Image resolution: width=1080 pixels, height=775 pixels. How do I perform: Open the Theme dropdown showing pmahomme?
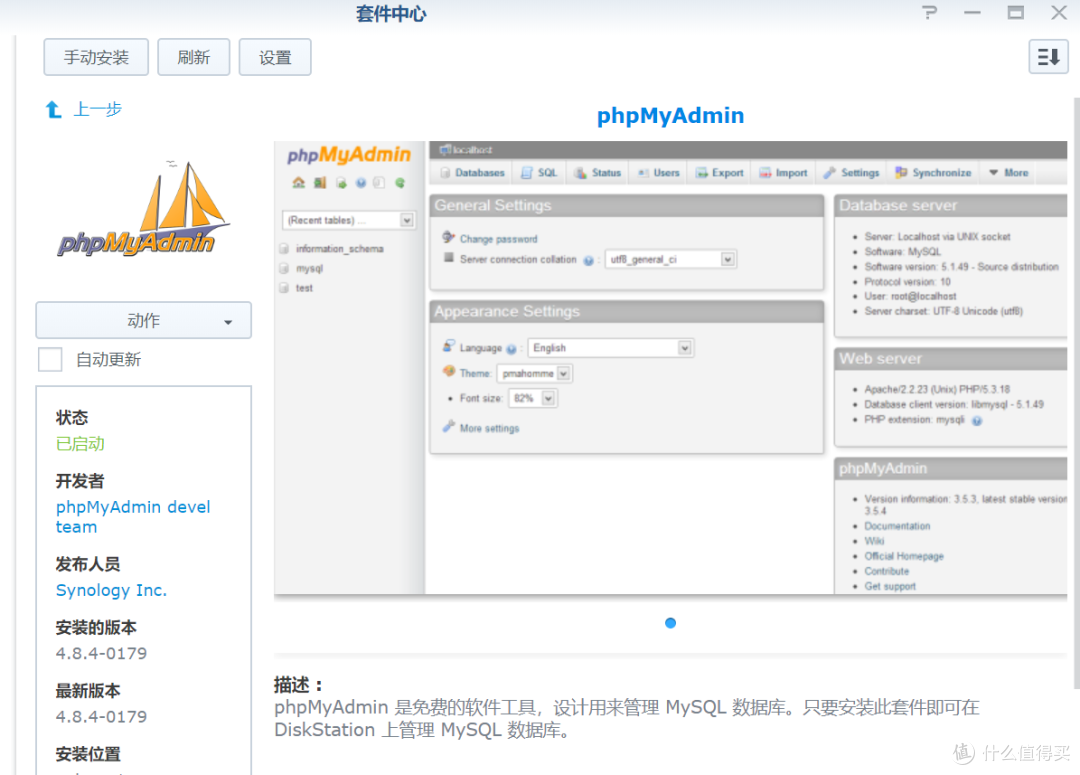pos(534,371)
